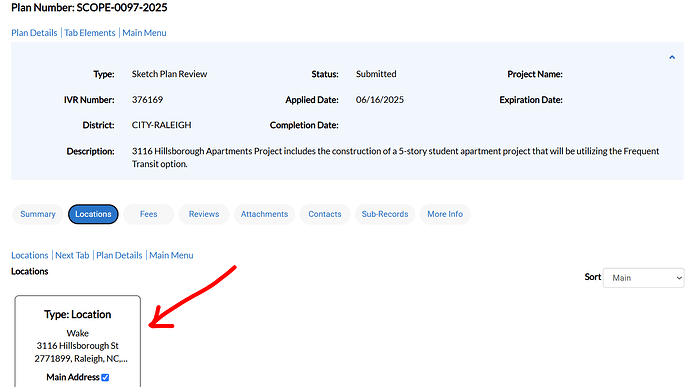690x387 pixels.
Task: Select the Sketch Plan Review type value
Action: (169, 74)
